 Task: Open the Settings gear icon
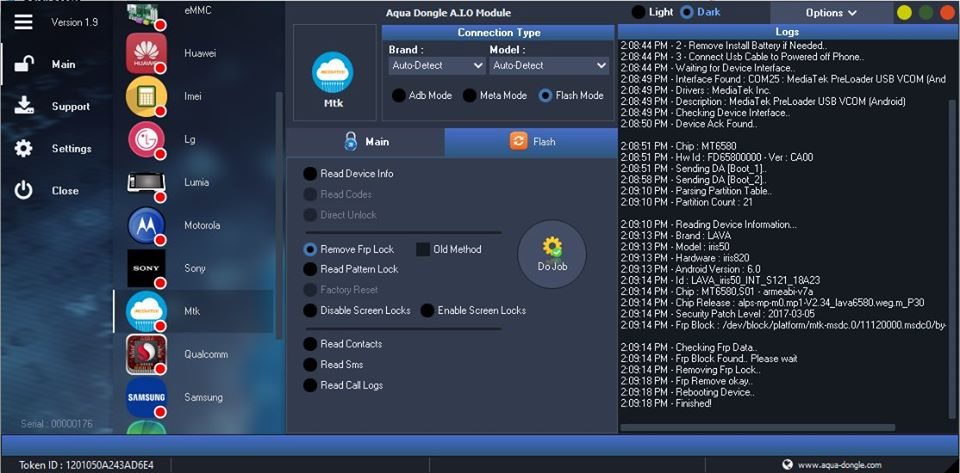click(x=23, y=148)
